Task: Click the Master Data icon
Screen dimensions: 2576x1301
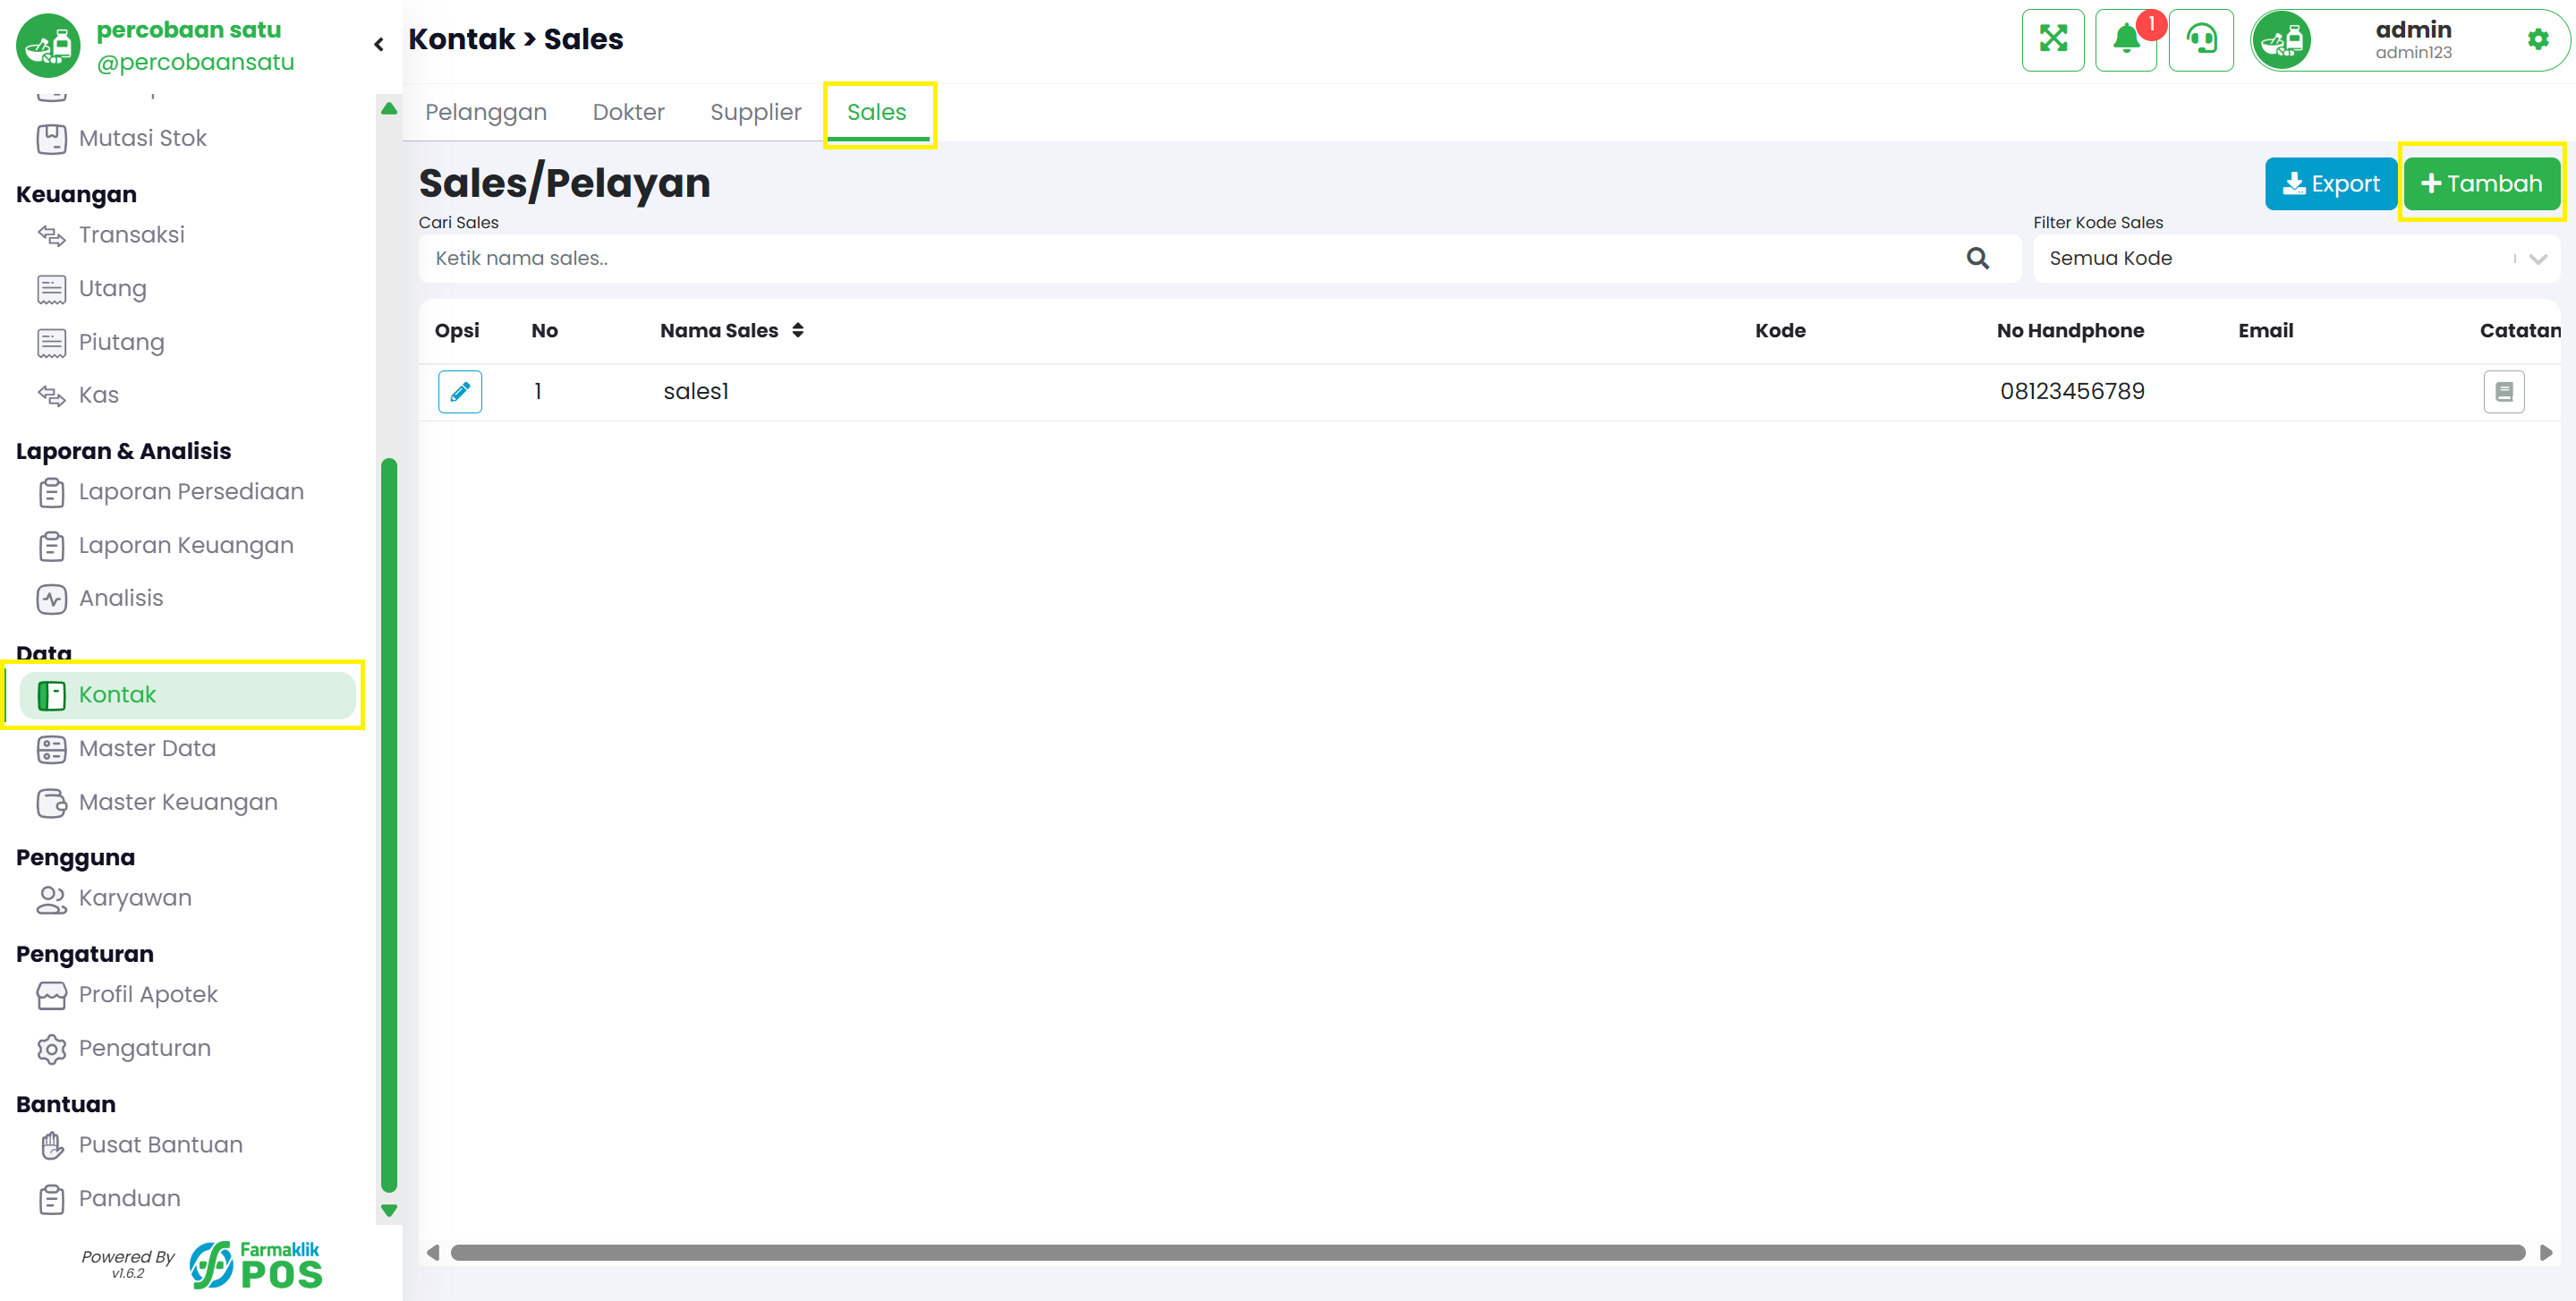Action: coord(52,749)
